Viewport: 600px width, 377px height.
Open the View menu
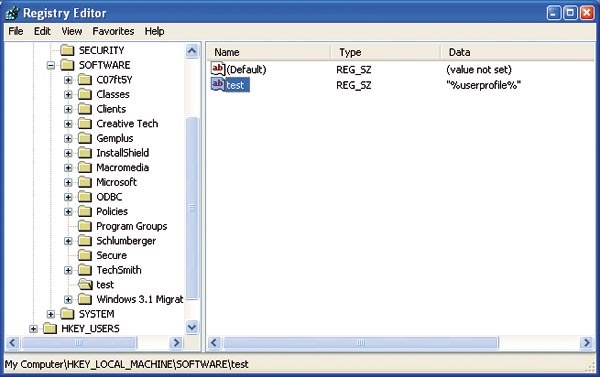point(72,31)
